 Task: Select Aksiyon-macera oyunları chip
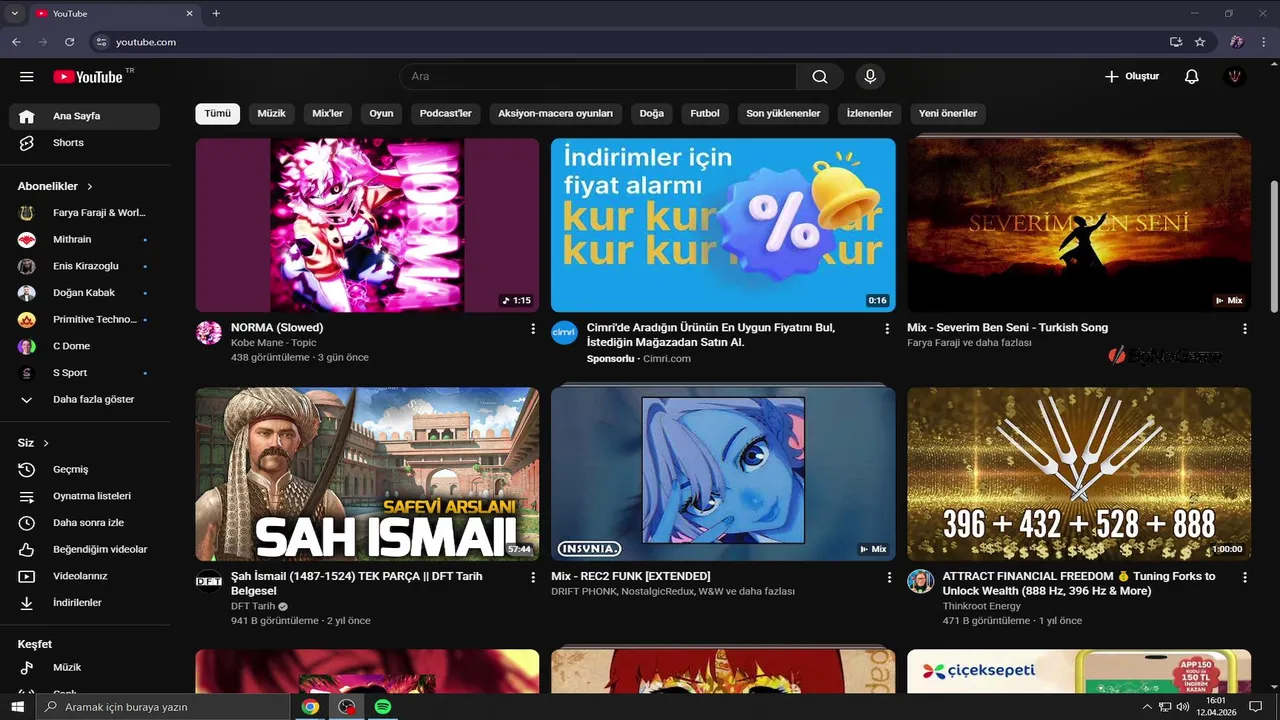click(555, 114)
